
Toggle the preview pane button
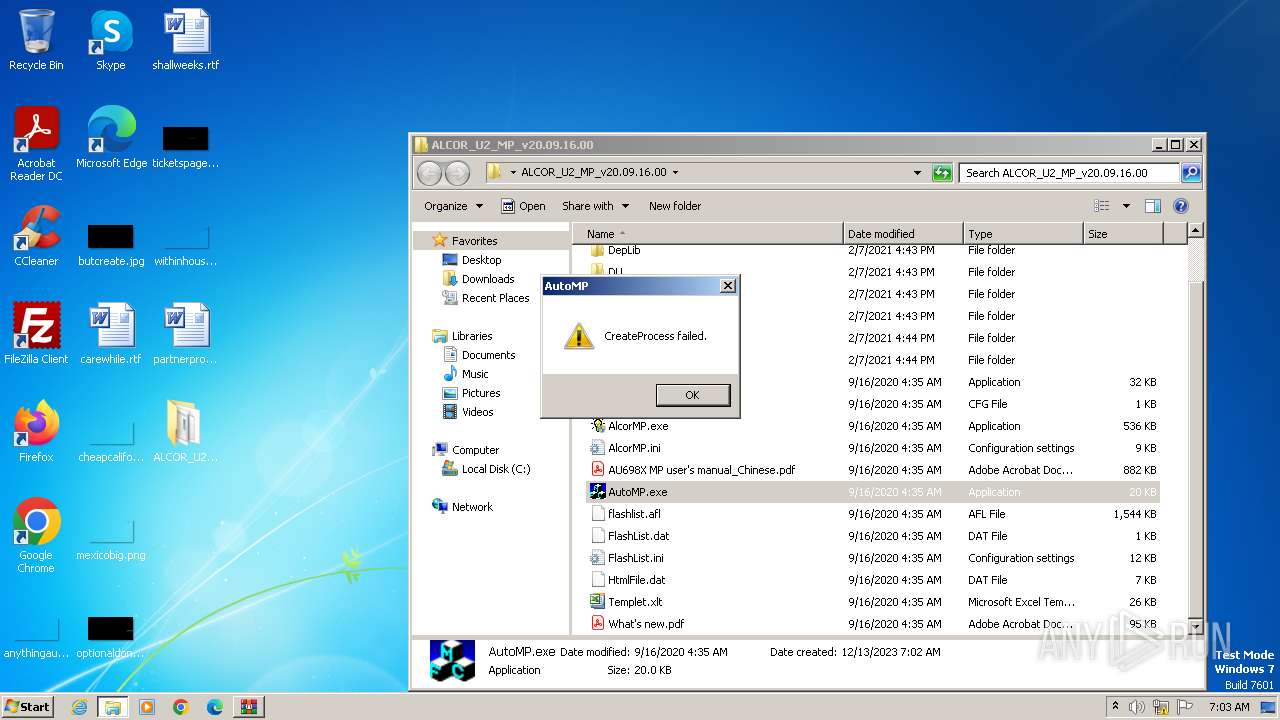(x=1152, y=206)
